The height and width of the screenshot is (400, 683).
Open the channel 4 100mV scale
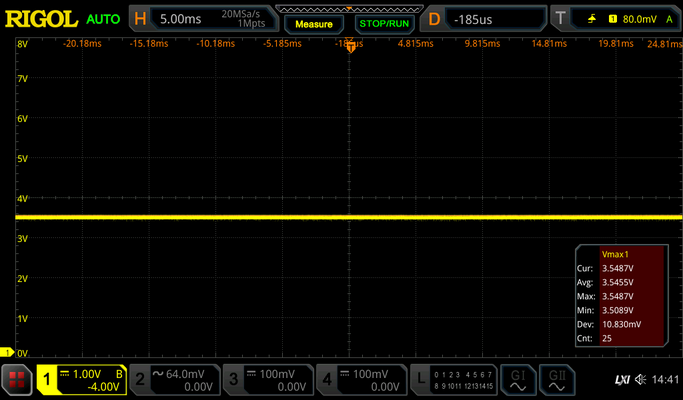point(370,374)
